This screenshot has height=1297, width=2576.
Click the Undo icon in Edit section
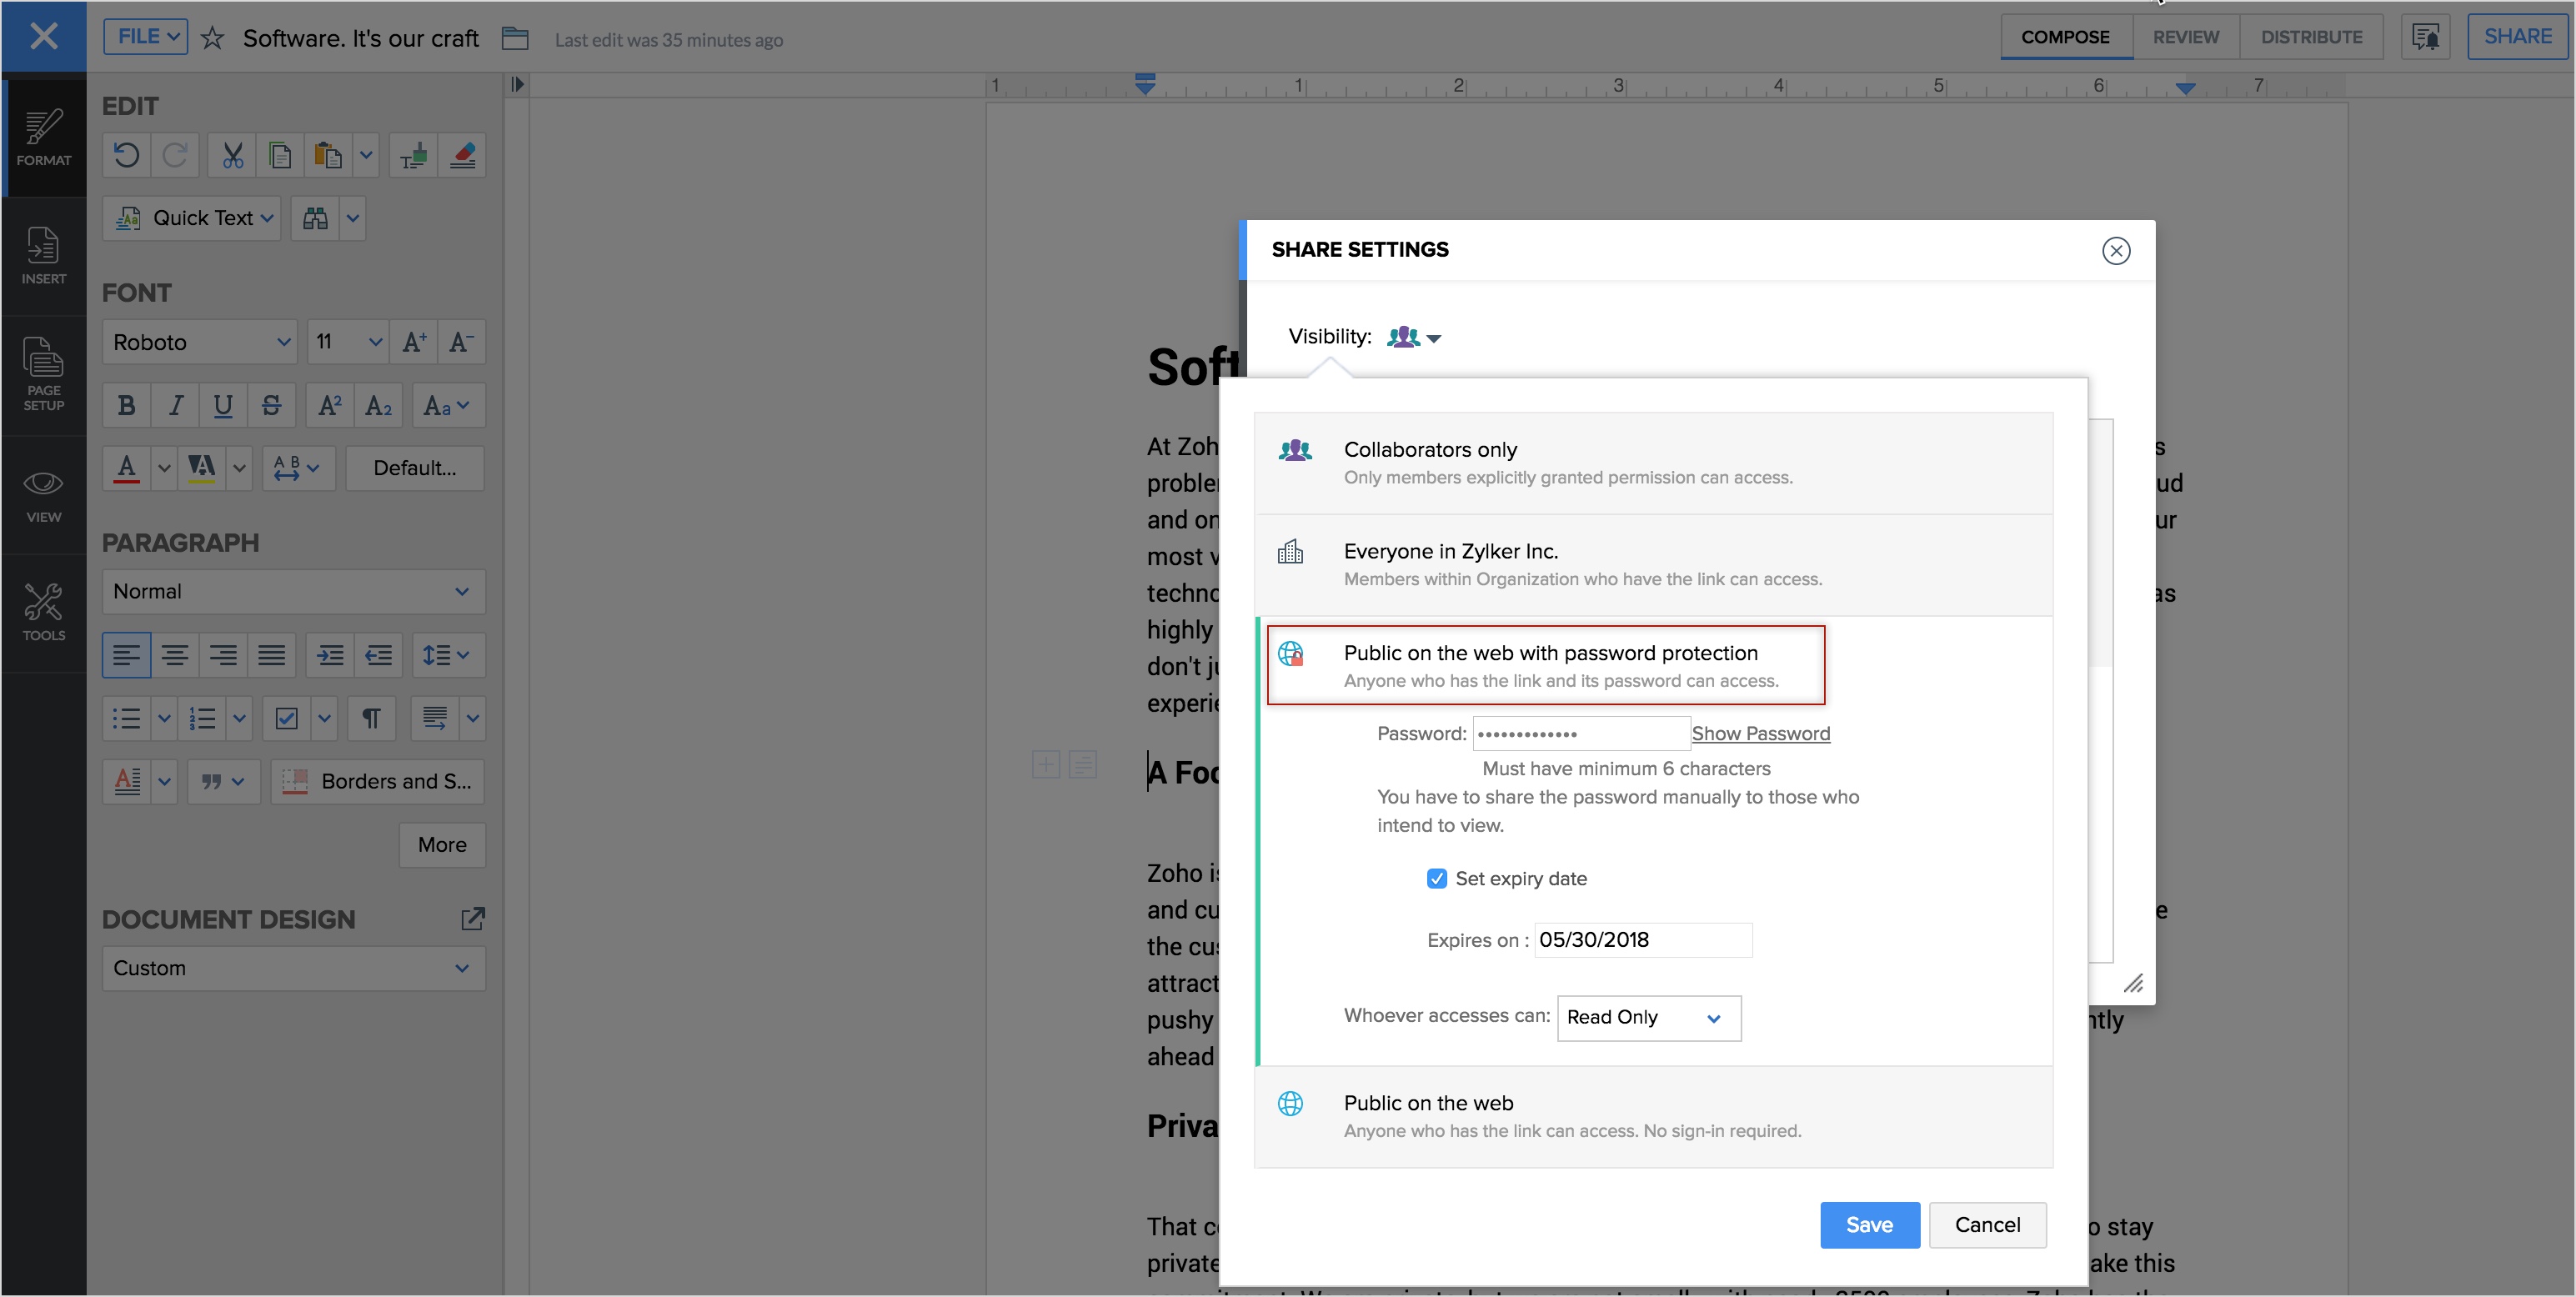(x=126, y=156)
